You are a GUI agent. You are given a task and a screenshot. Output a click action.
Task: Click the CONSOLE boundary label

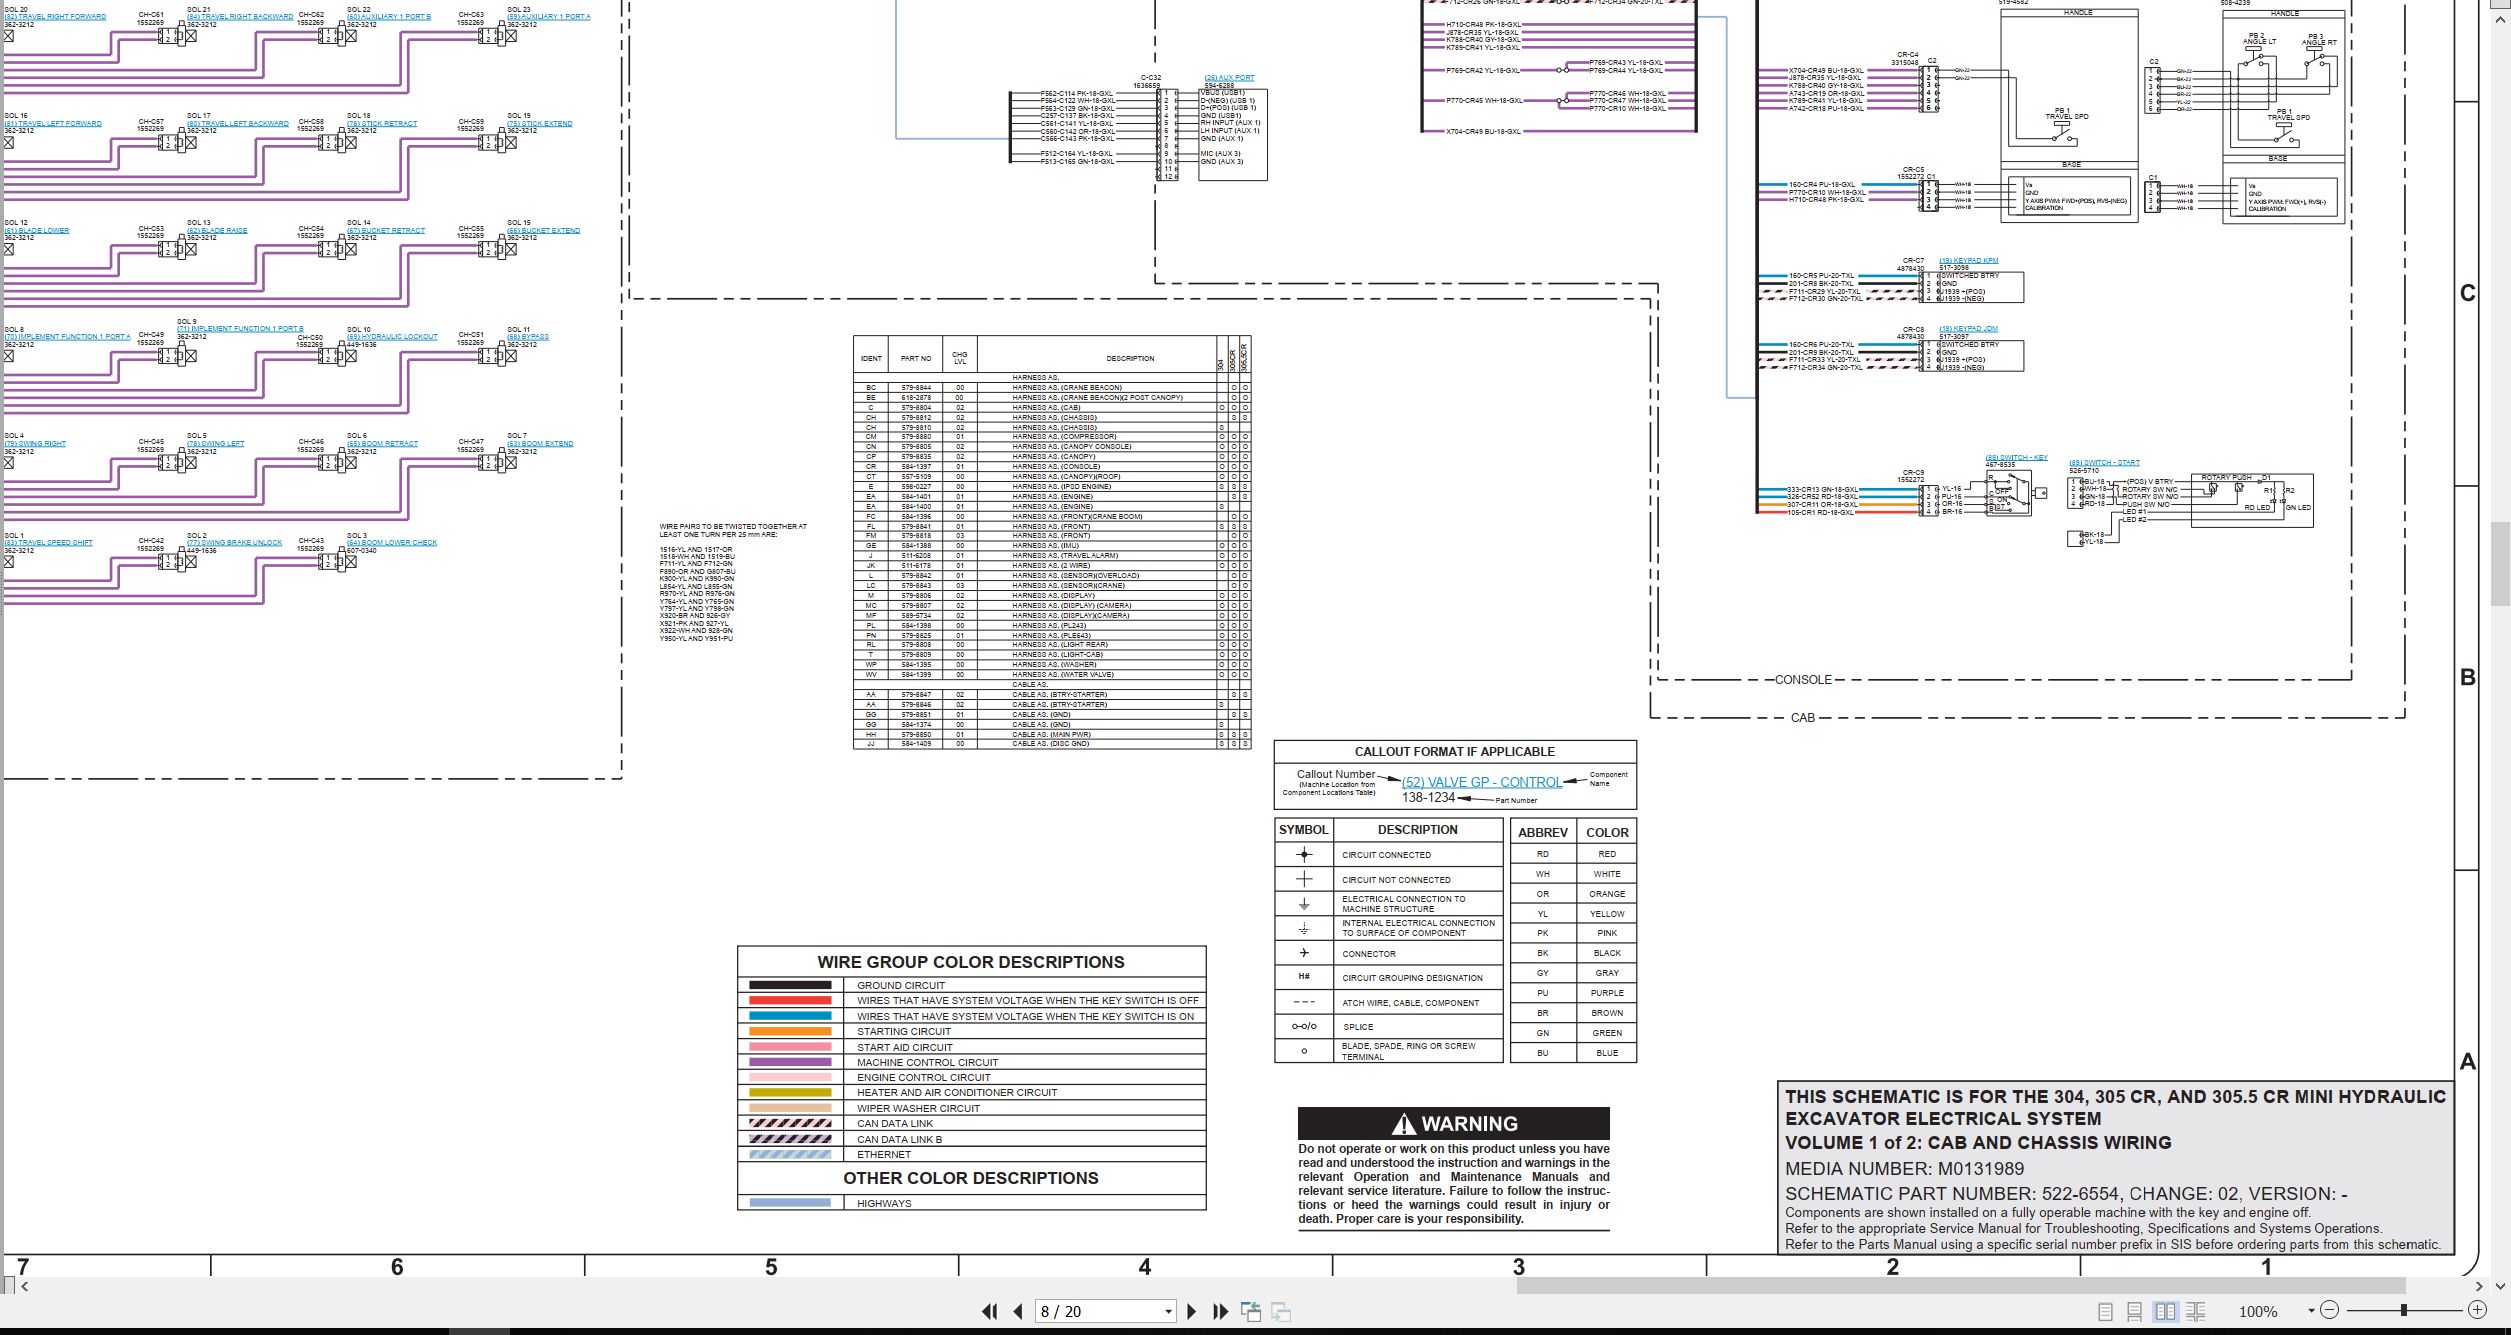coord(1803,680)
